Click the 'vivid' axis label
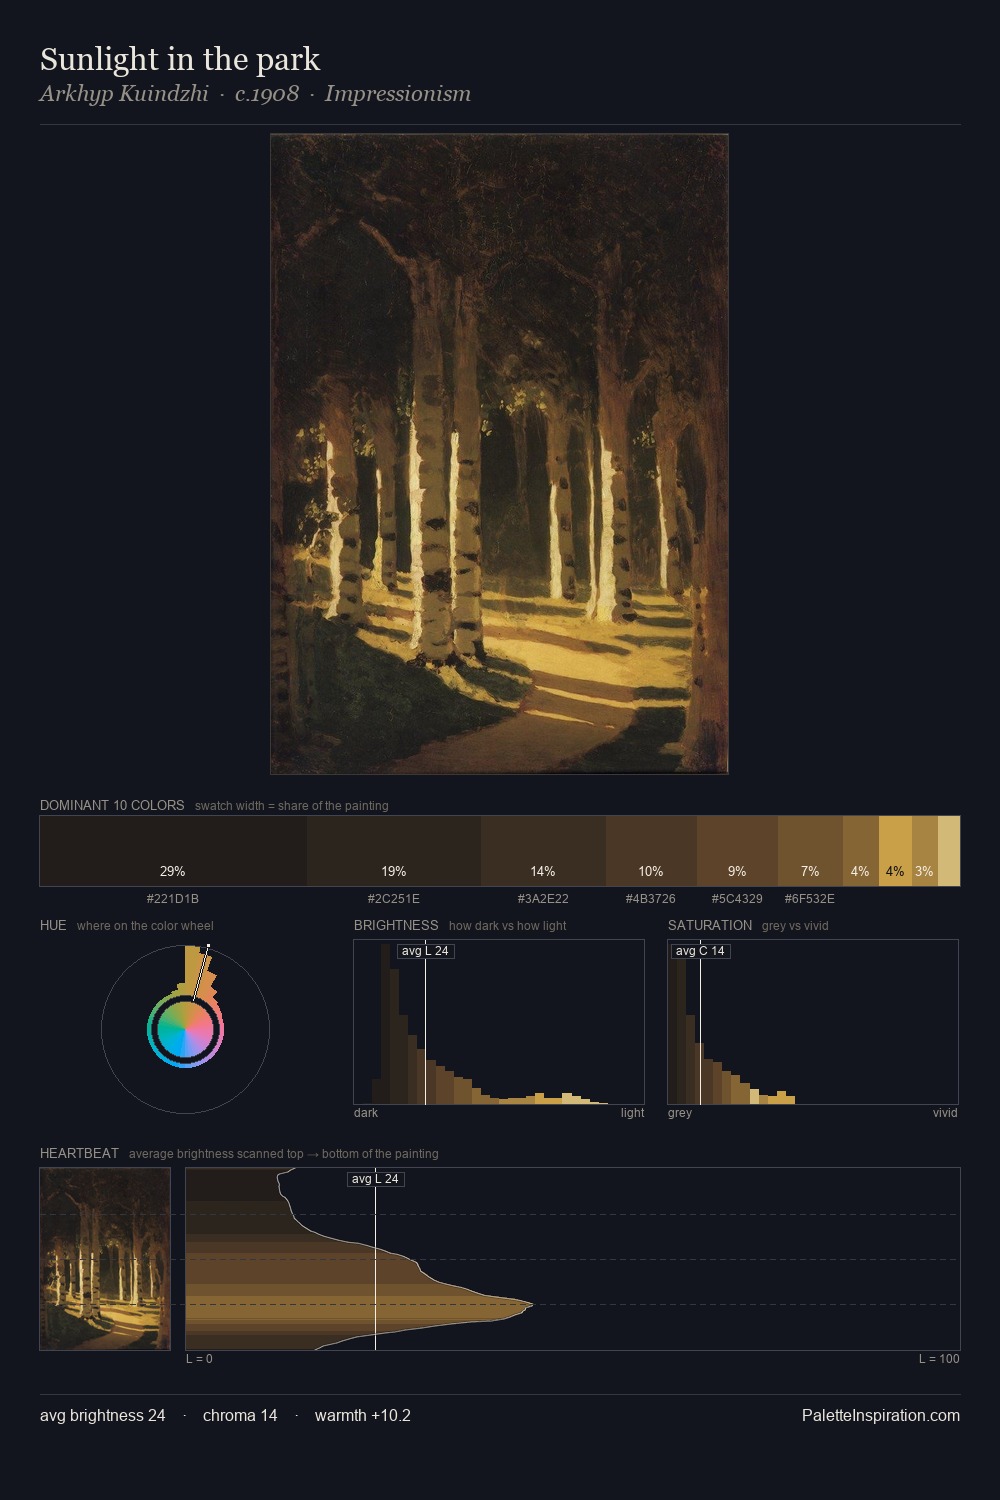 [x=945, y=1113]
